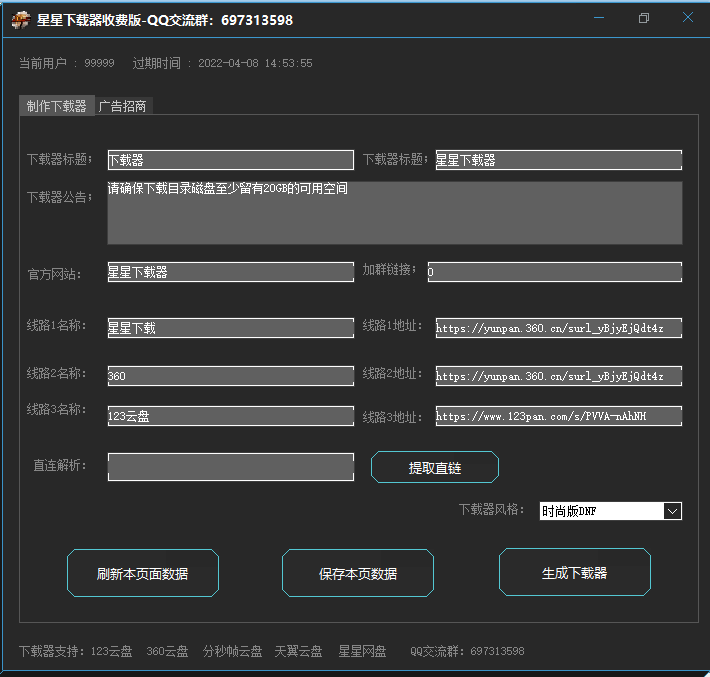Open the 下载器风格 dropdown arrow

[672, 511]
